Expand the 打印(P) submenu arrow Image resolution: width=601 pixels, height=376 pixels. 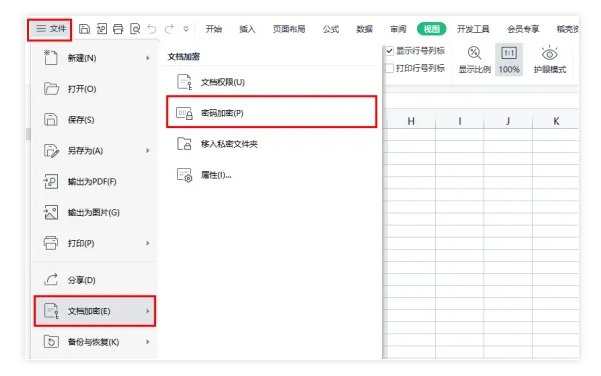(148, 243)
